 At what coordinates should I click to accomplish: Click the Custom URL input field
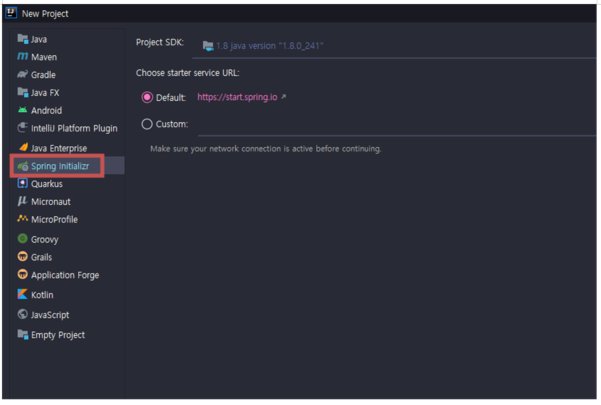pyautogui.click(x=397, y=124)
